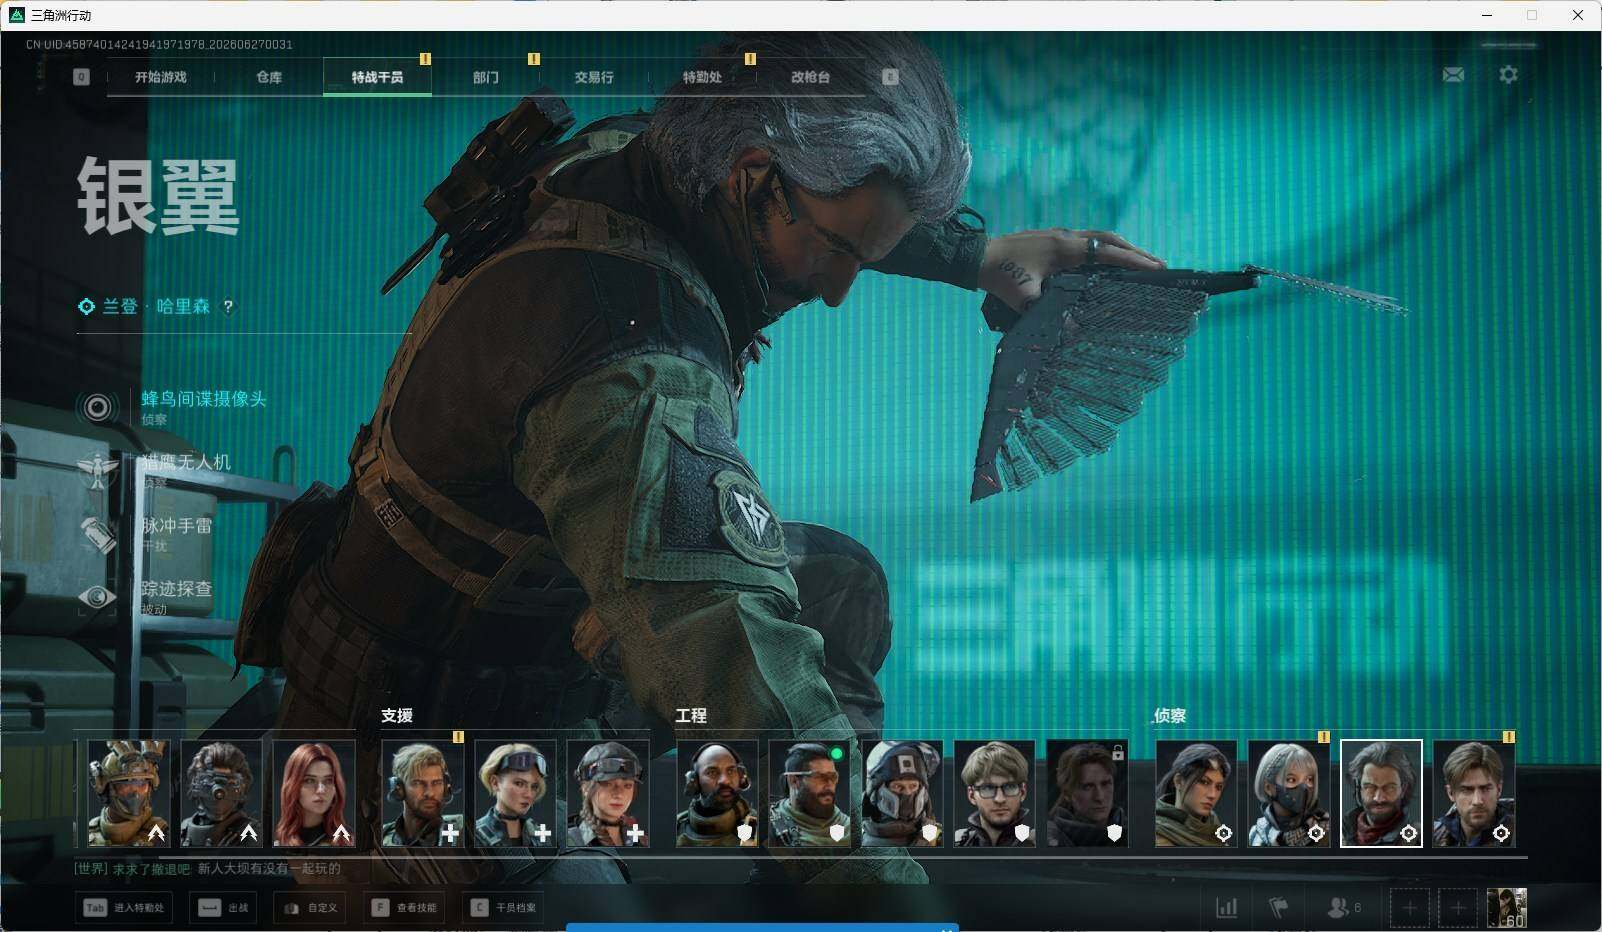Click the 踪迹探查 skill name
1602x932 pixels.
177,589
